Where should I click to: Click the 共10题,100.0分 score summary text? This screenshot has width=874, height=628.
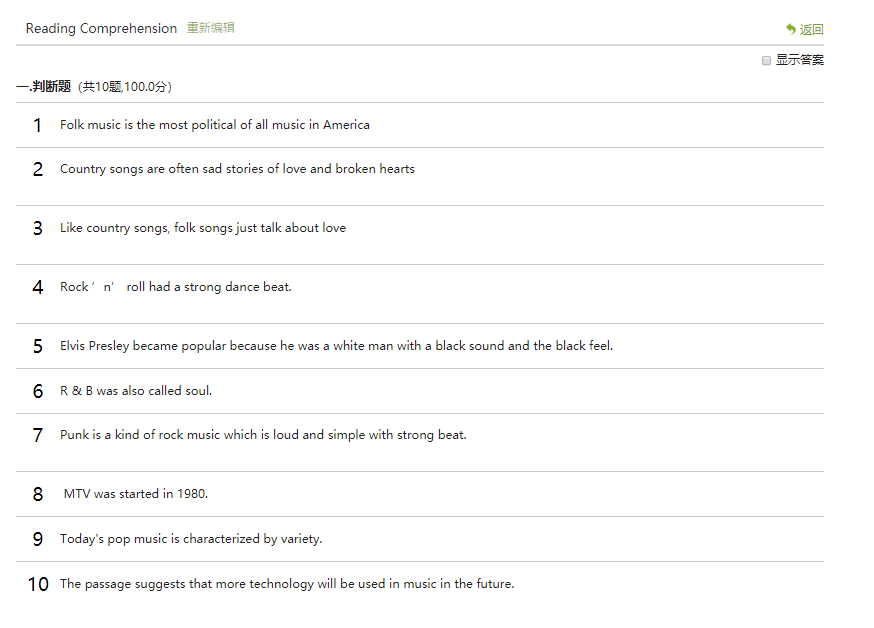[125, 87]
